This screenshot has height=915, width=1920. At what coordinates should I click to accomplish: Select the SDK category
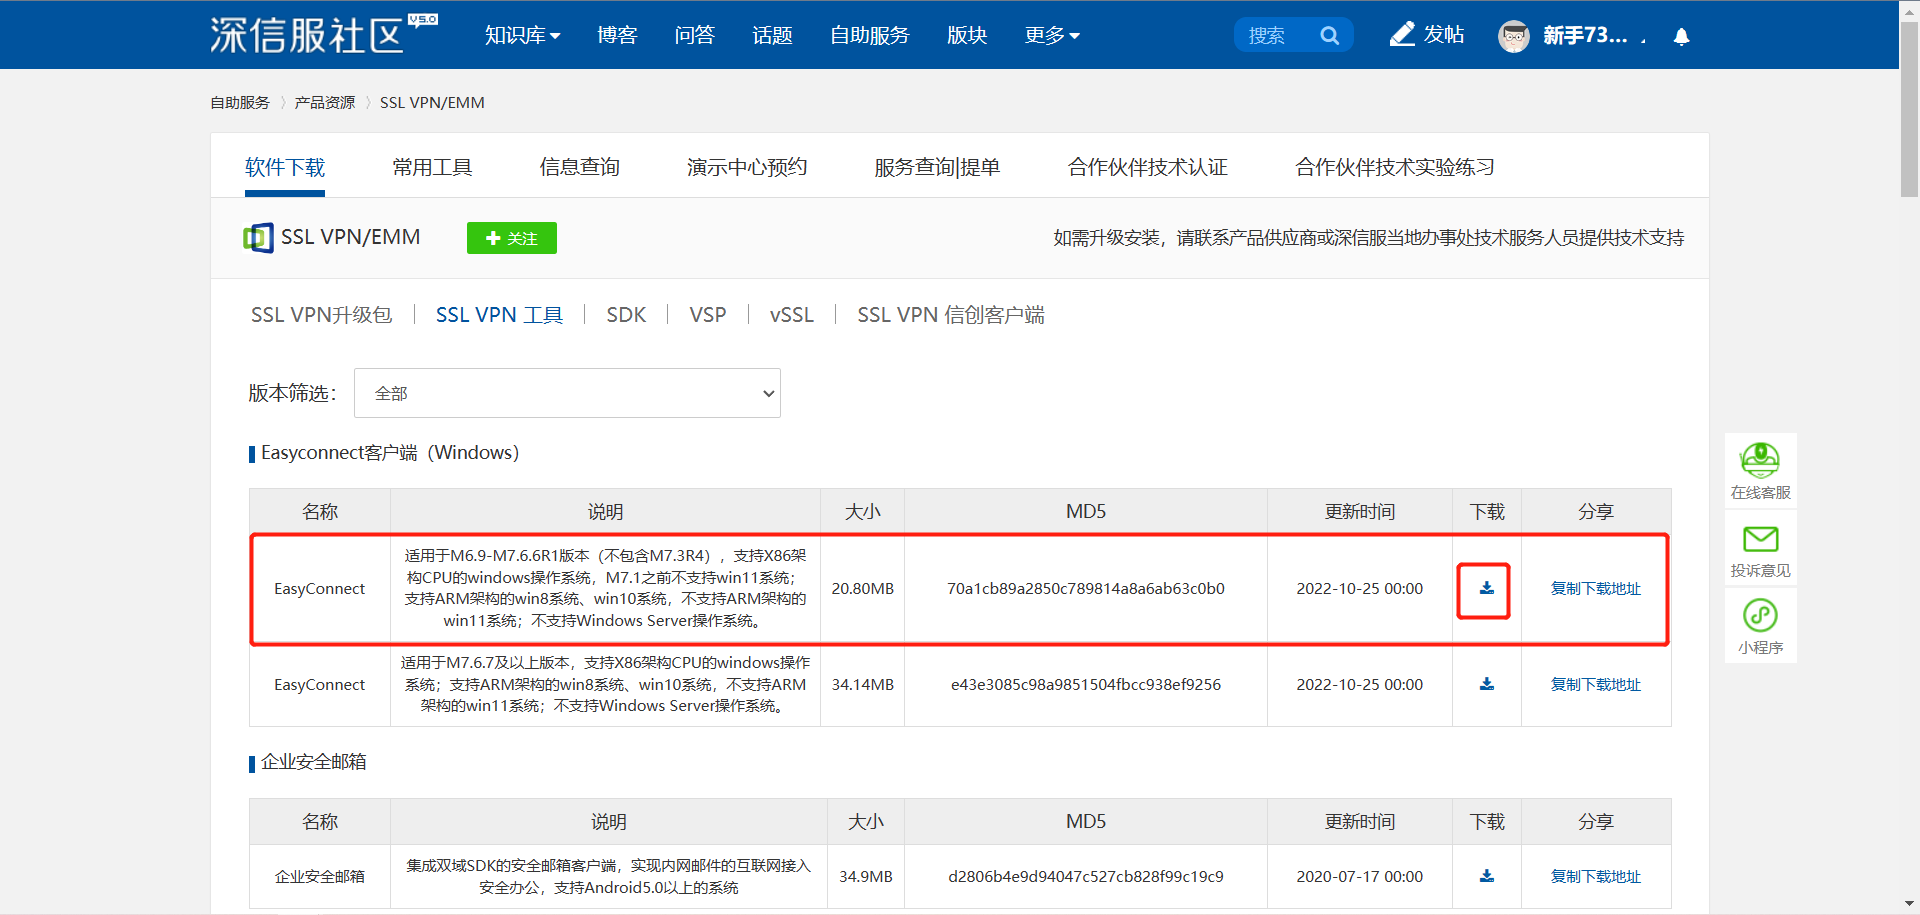626,315
